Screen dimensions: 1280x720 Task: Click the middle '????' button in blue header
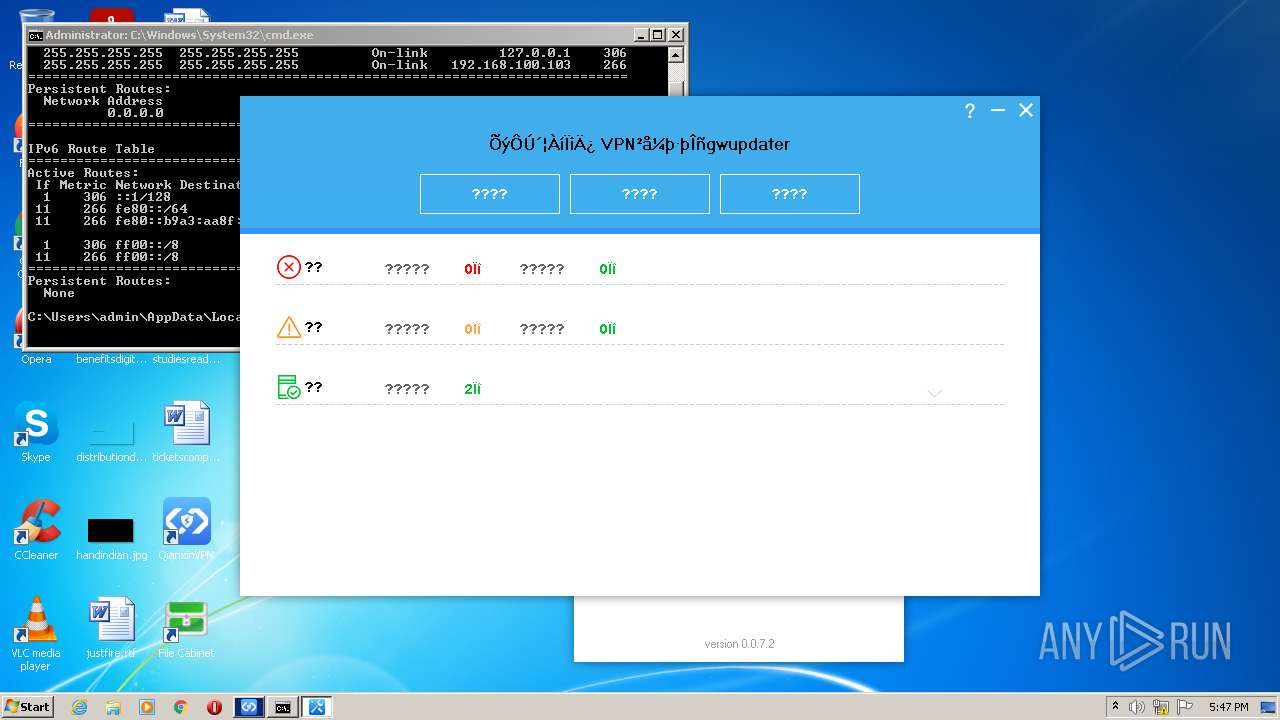pyautogui.click(x=640, y=194)
